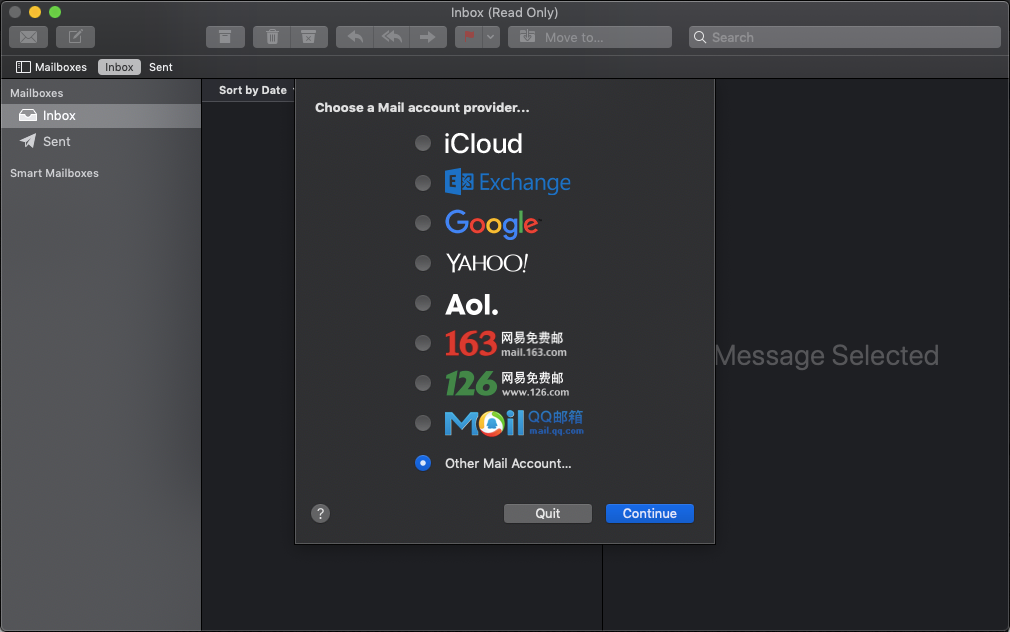Select Sent in the mailboxes sidebar
Image resolution: width=1010 pixels, height=632 pixels.
(101, 142)
